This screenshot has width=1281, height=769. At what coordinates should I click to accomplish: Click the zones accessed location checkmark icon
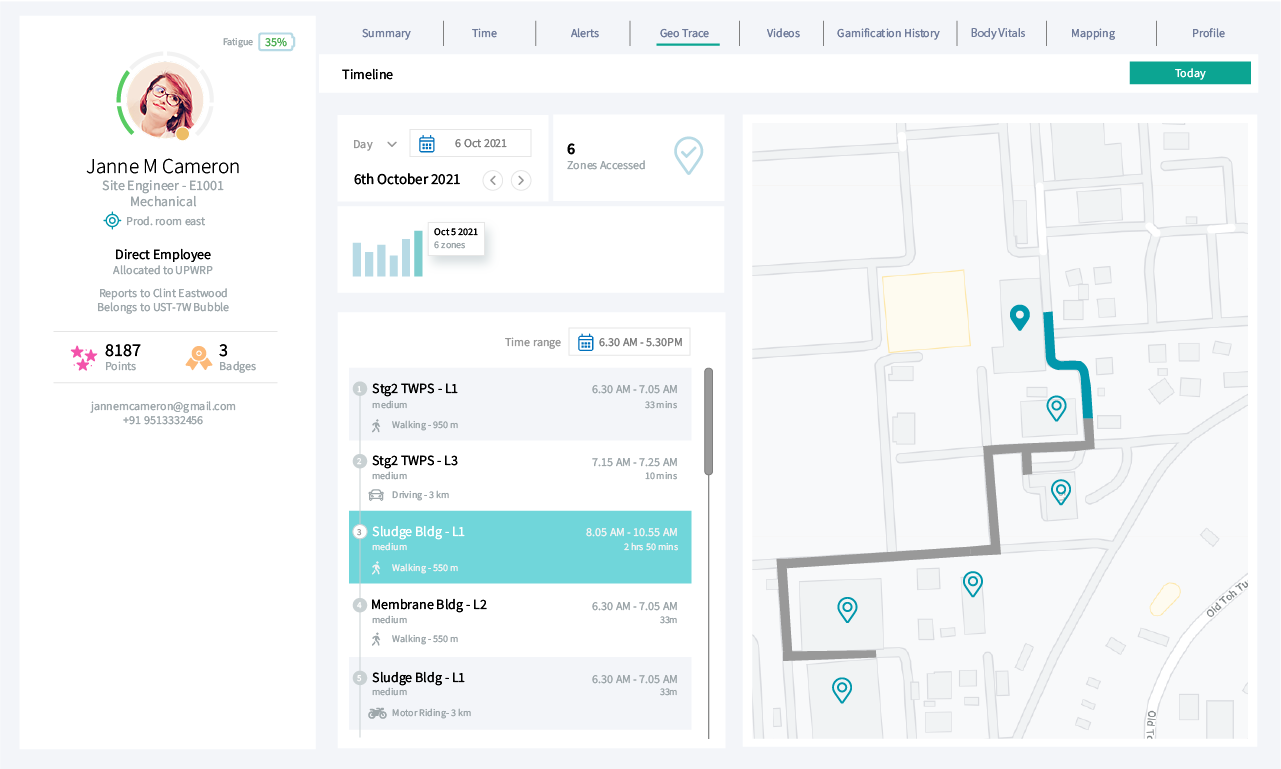click(x=688, y=155)
